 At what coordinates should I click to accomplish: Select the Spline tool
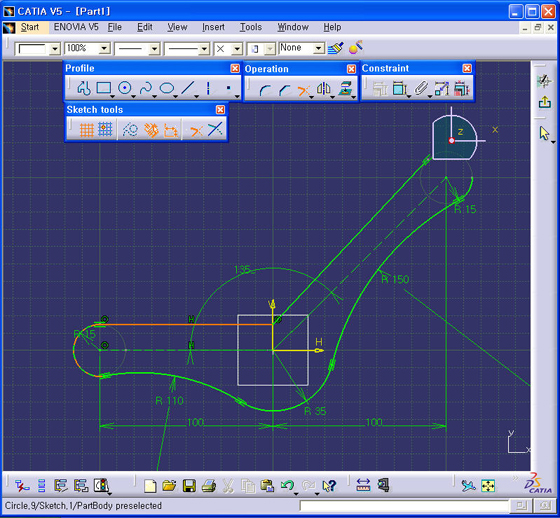[x=146, y=88]
